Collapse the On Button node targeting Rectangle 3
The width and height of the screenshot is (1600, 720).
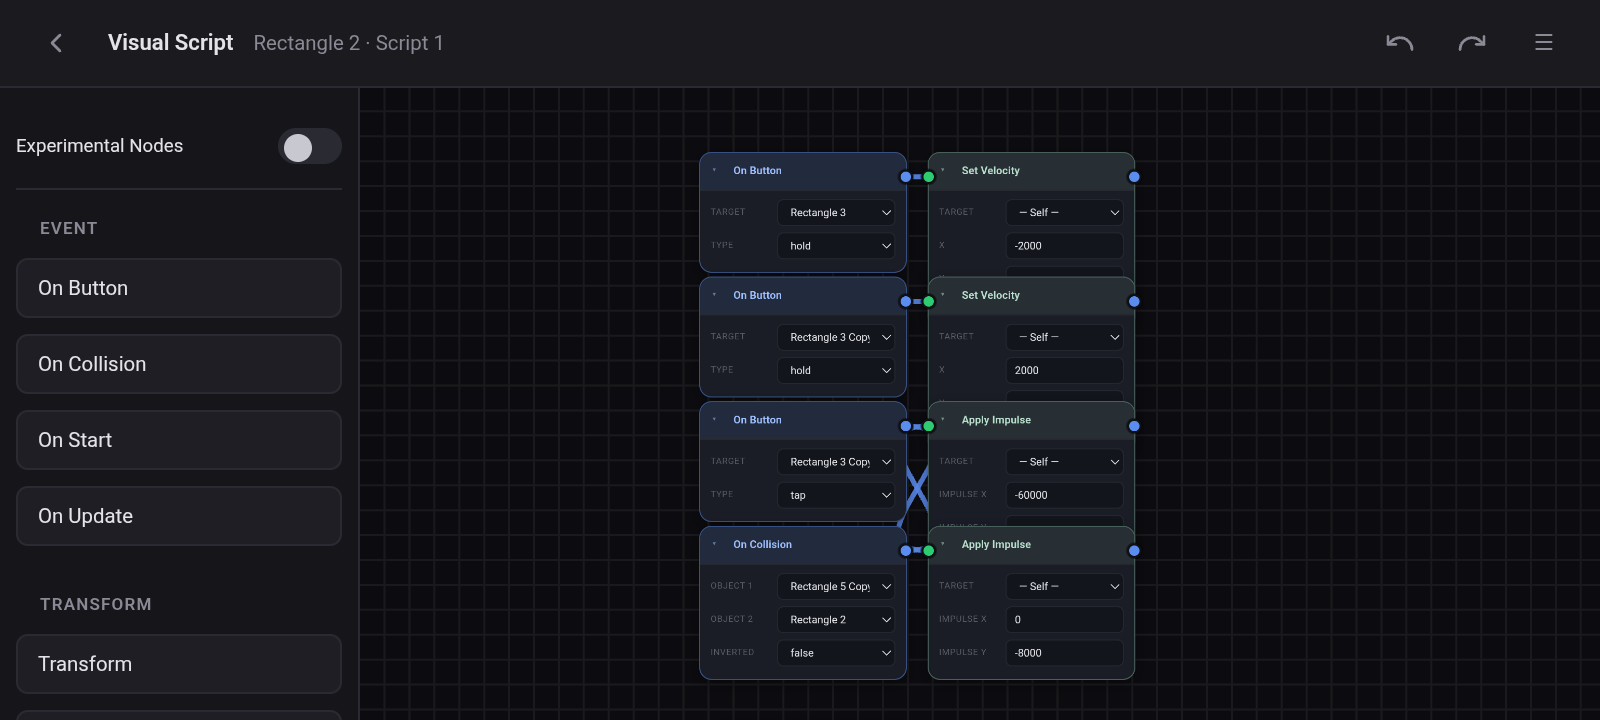[x=714, y=170]
